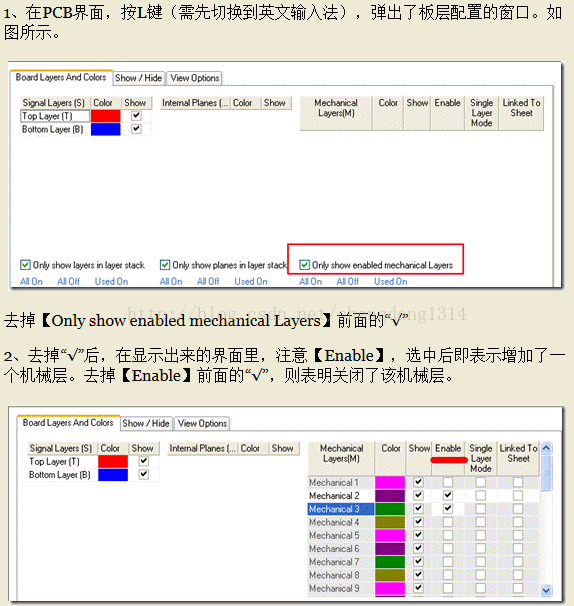Image resolution: width=574 pixels, height=606 pixels.
Task: Toggle Only show layers in layer stack
Action: pyautogui.click(x=25, y=265)
